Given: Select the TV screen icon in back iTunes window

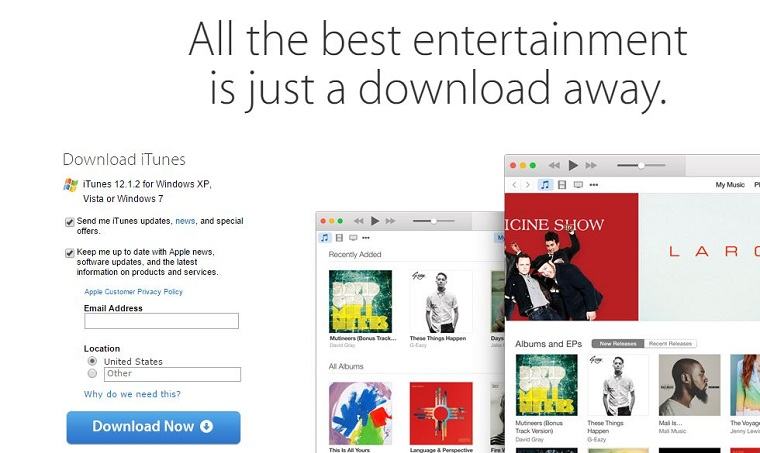Looking at the screenshot, I should point(353,238).
